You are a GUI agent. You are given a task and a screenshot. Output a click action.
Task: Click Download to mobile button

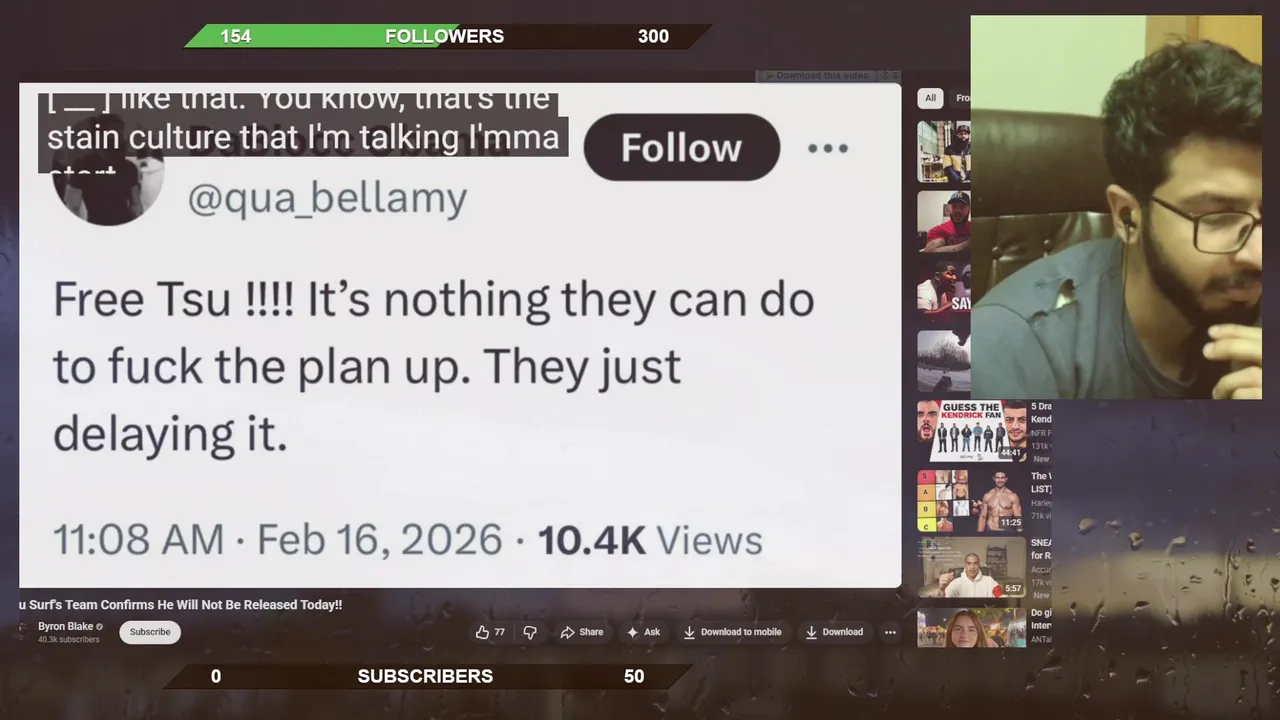tap(732, 632)
